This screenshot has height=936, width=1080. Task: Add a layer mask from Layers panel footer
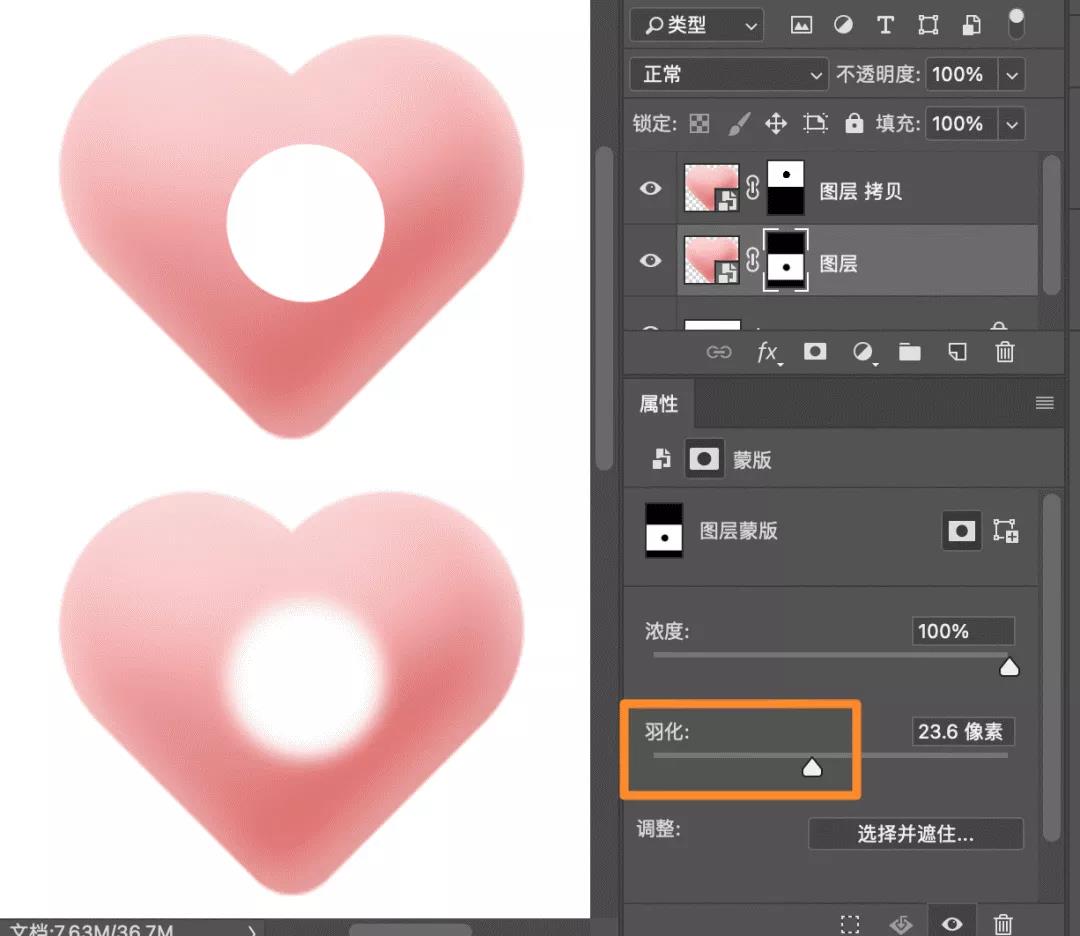[815, 352]
